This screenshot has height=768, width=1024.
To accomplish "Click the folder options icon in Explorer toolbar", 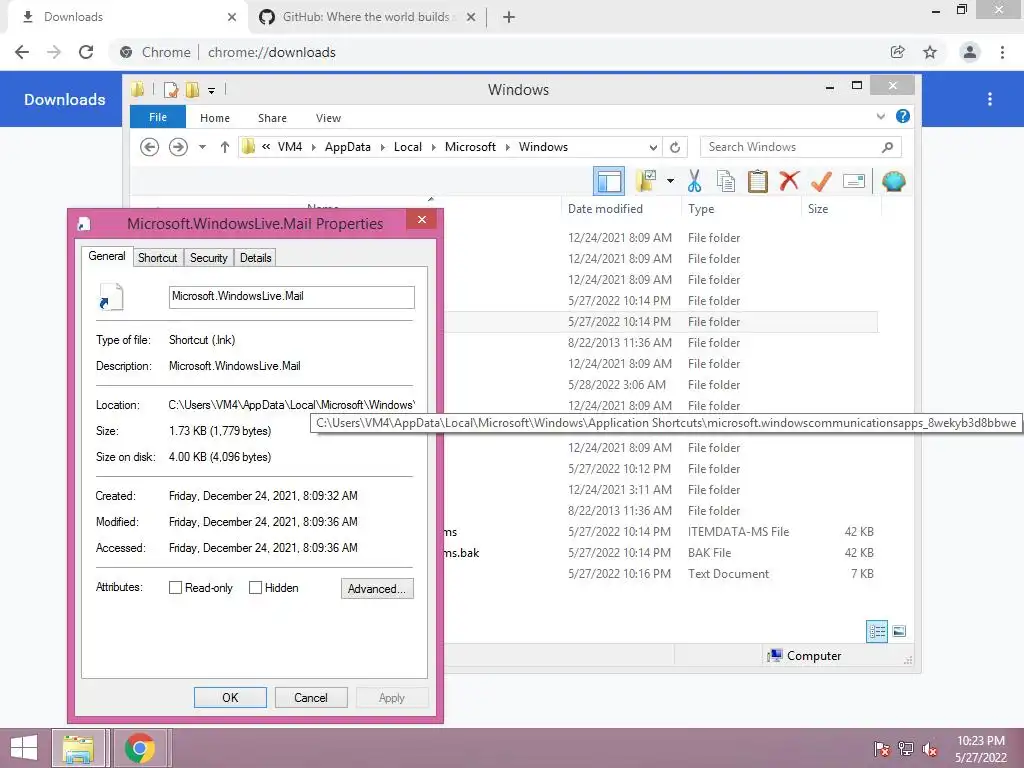I will (646, 182).
